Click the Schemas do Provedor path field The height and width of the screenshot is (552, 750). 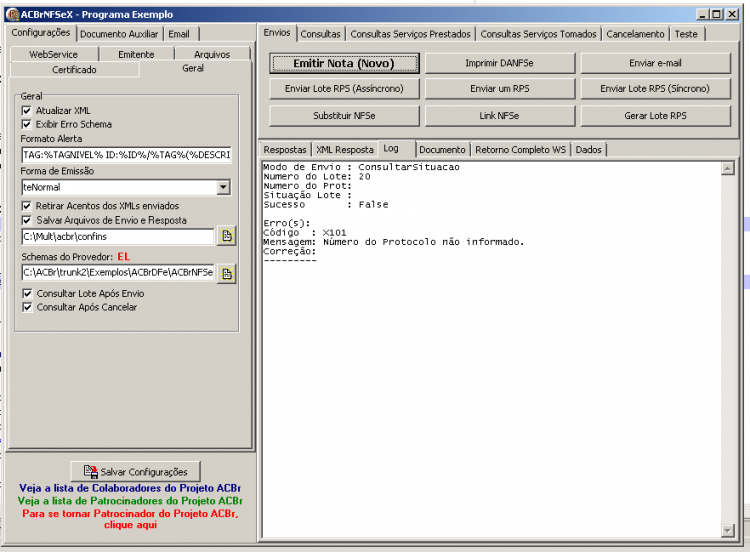(x=118, y=272)
